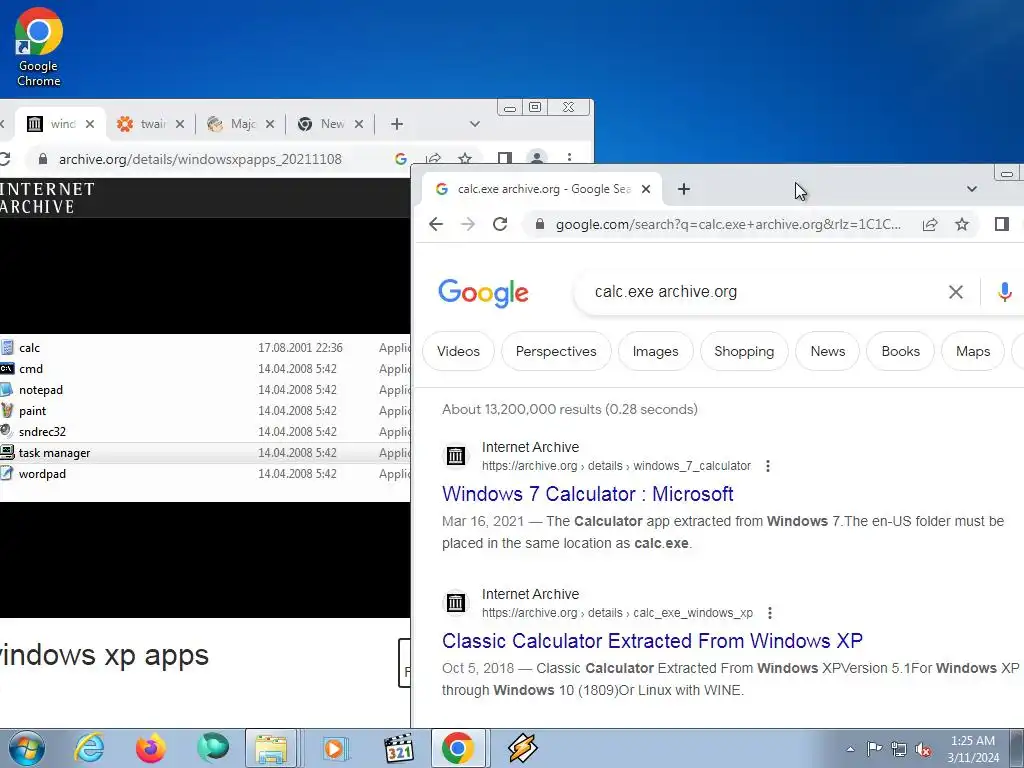Click the muted volume icon in system tray
The image size is (1024, 768).
923,749
